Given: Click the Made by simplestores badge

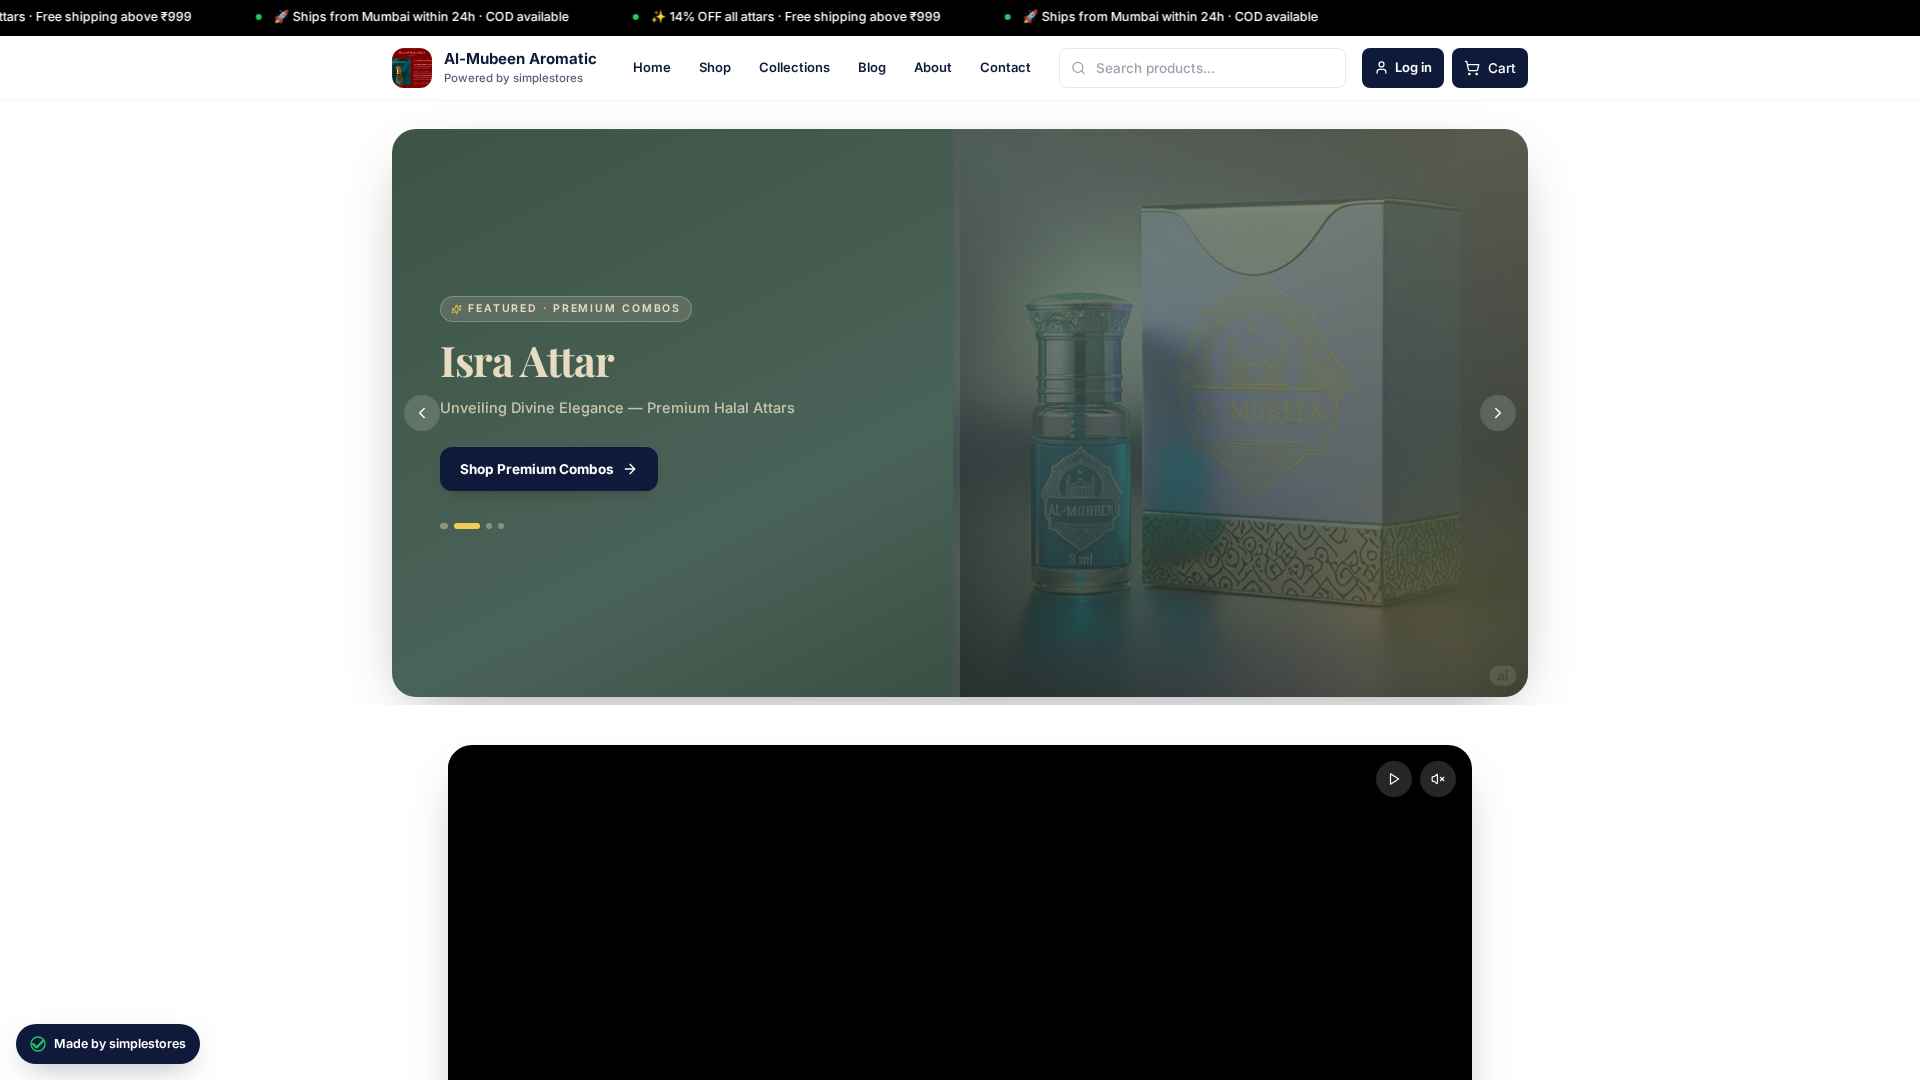Looking at the screenshot, I should [x=108, y=1044].
